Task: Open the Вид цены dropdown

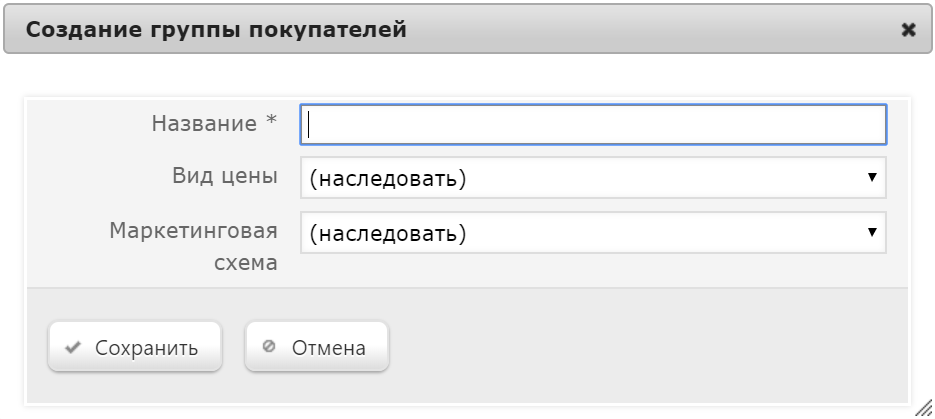Action: point(593,178)
